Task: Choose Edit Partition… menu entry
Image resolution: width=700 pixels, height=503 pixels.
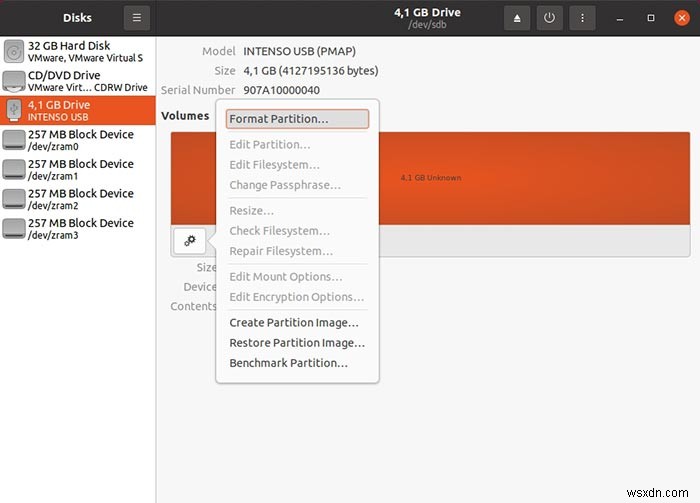Action: coord(297,145)
